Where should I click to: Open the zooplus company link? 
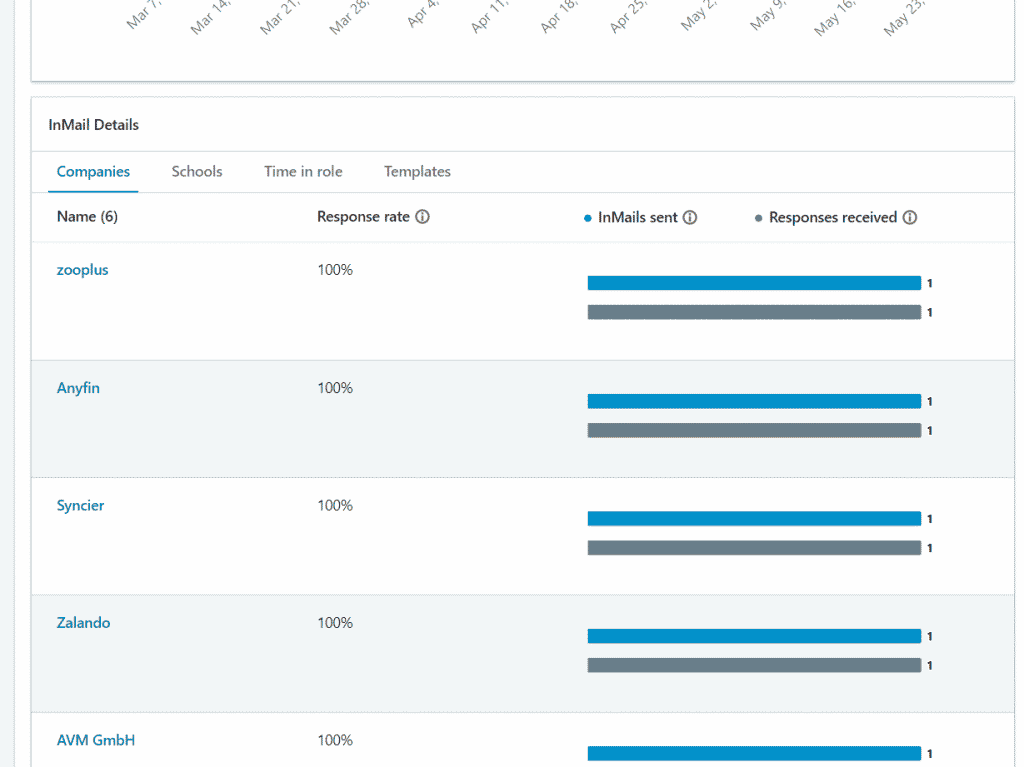[82, 270]
